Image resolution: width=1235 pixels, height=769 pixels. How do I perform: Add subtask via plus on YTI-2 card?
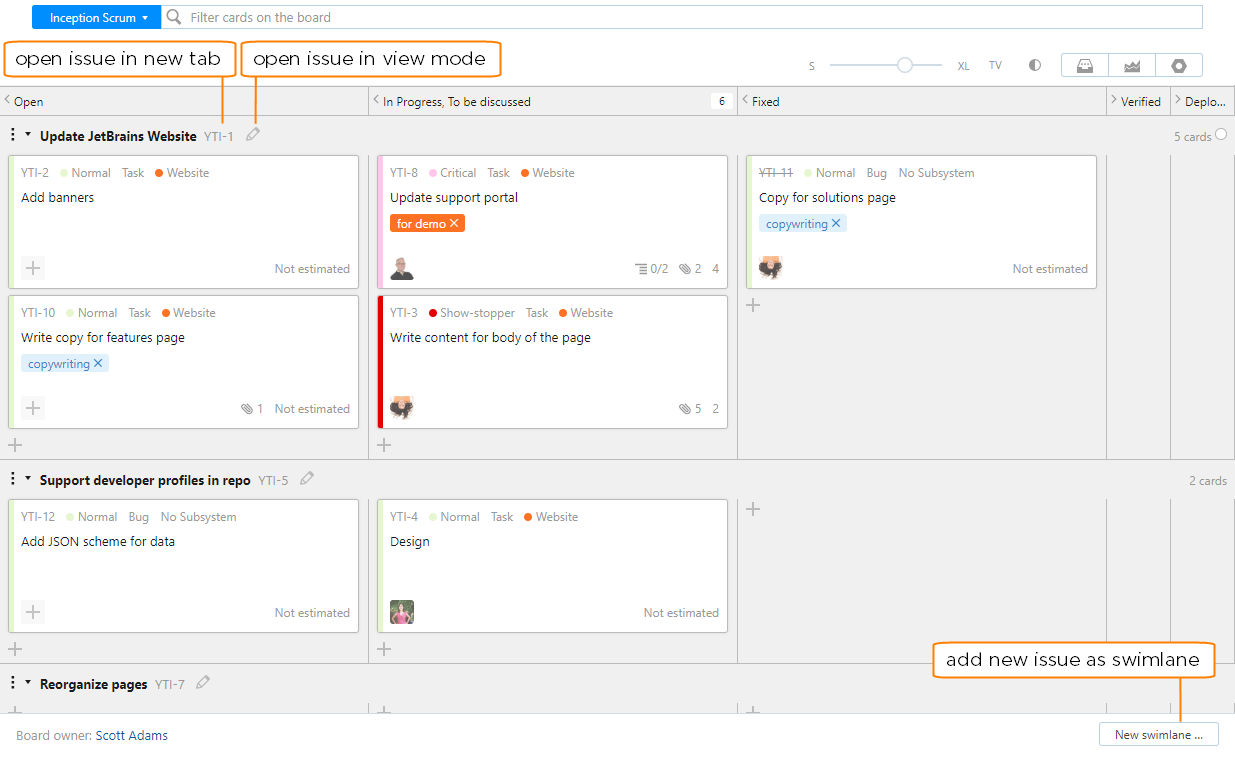(x=33, y=268)
